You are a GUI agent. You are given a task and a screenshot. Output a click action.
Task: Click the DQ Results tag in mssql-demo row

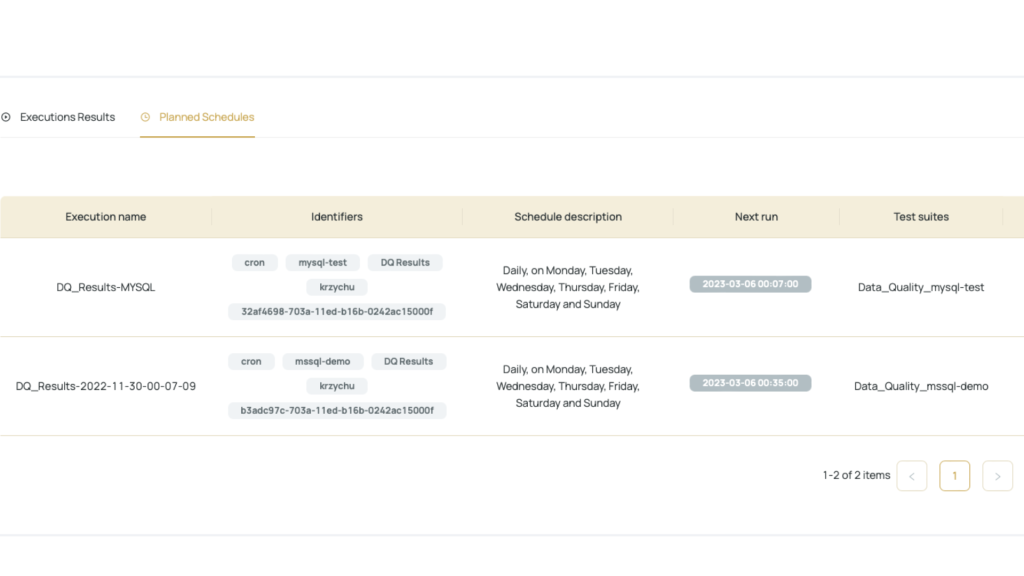[x=409, y=361]
